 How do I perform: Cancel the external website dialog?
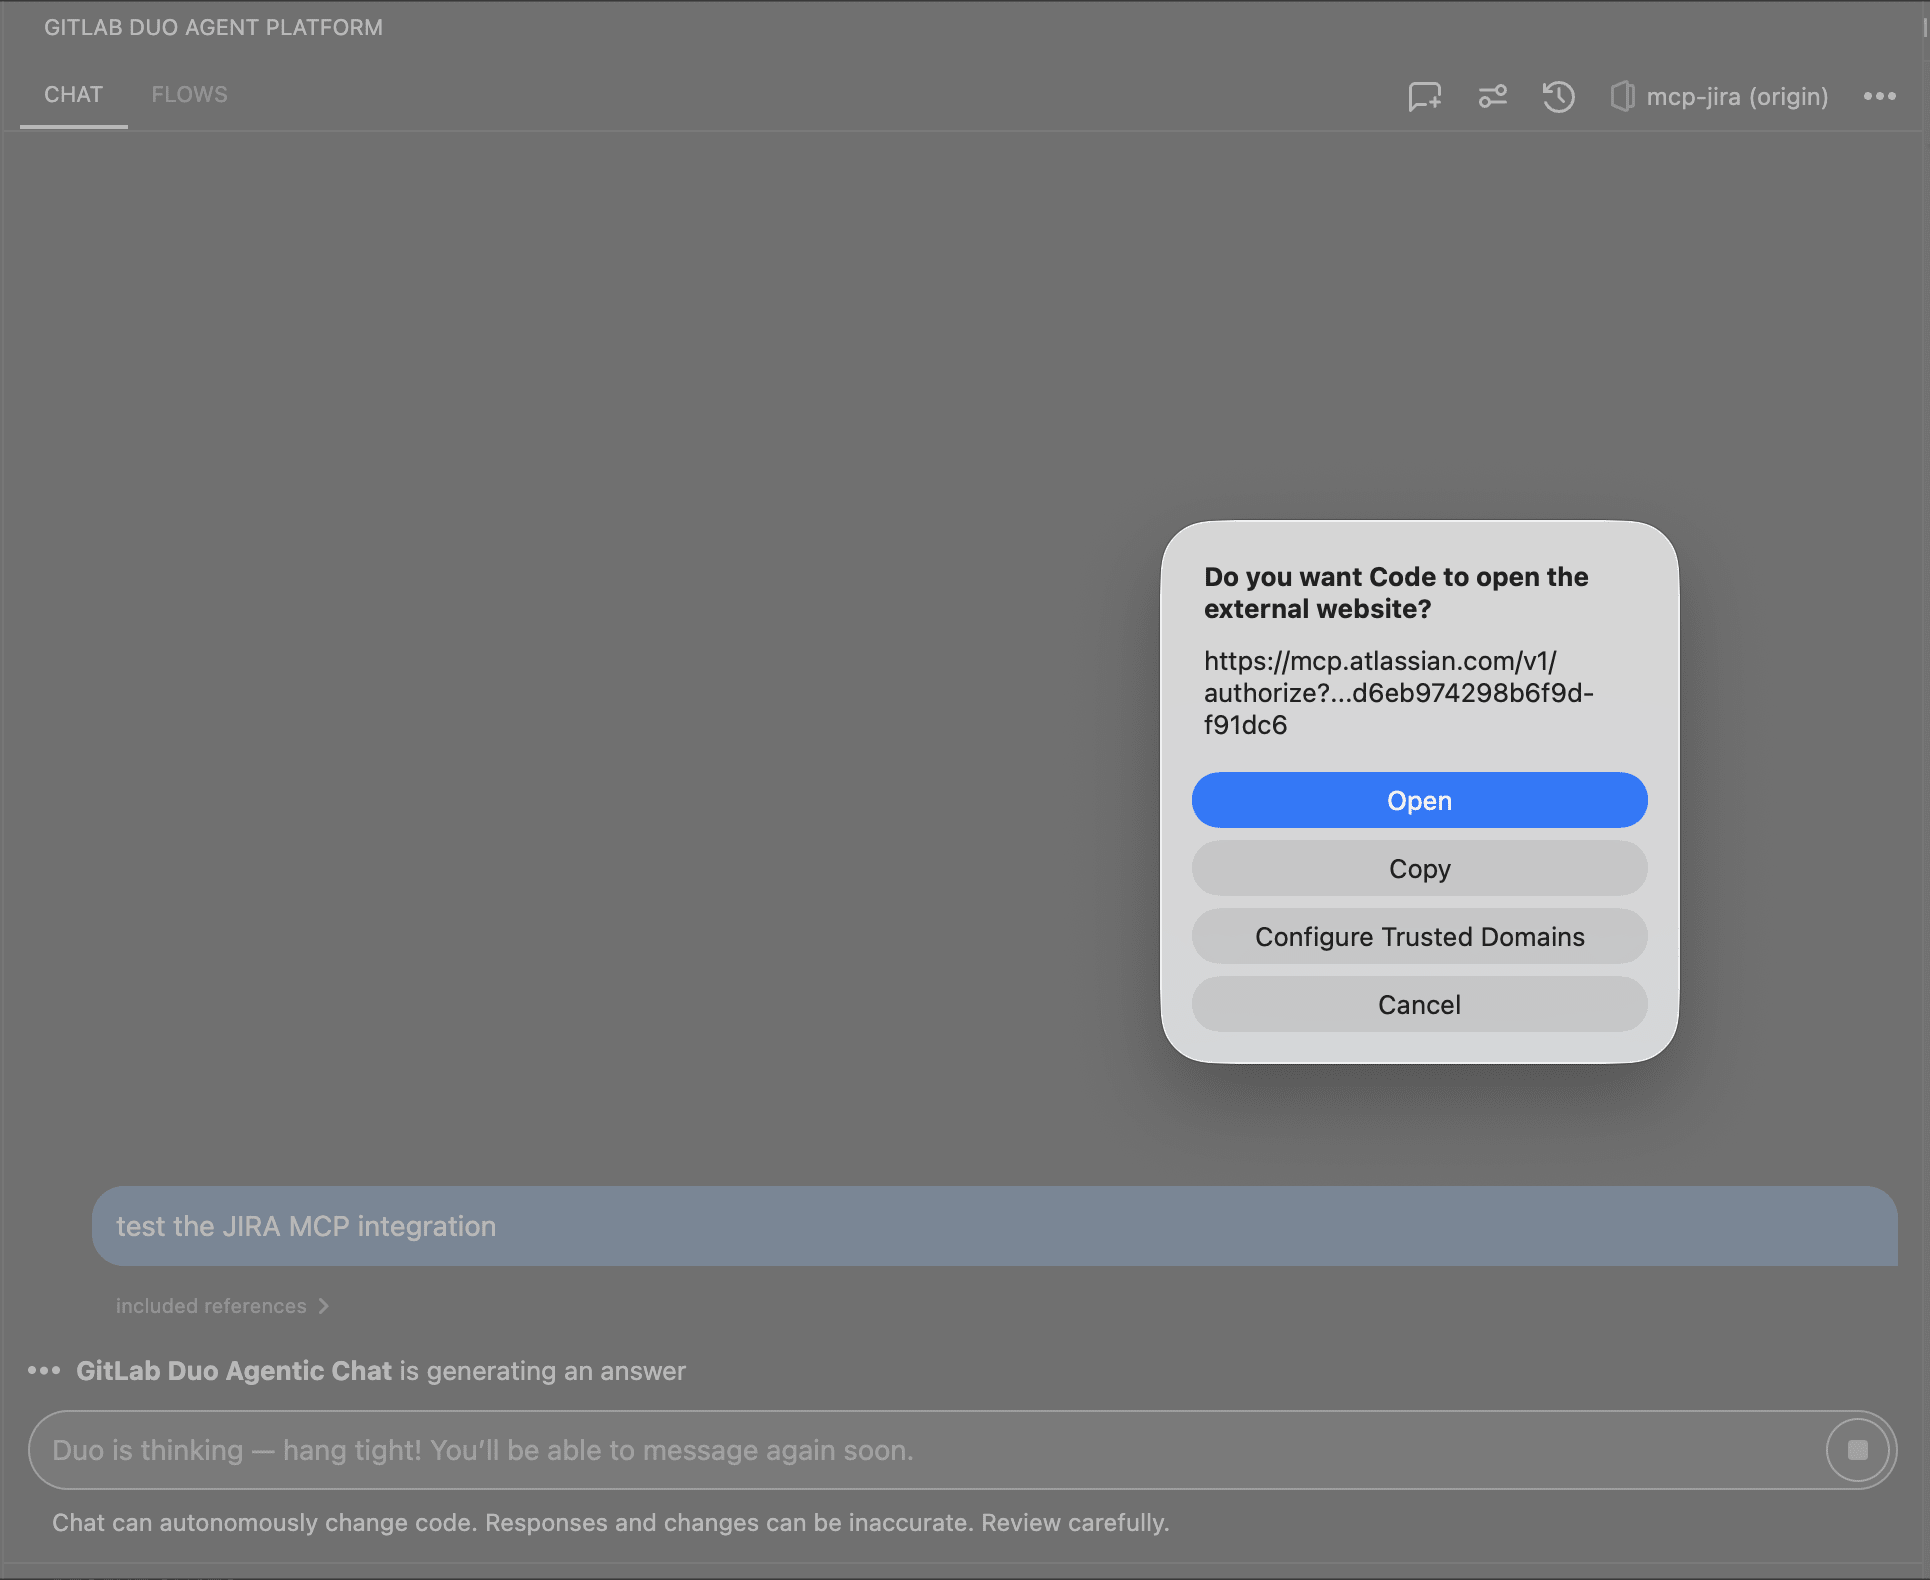1419,1004
